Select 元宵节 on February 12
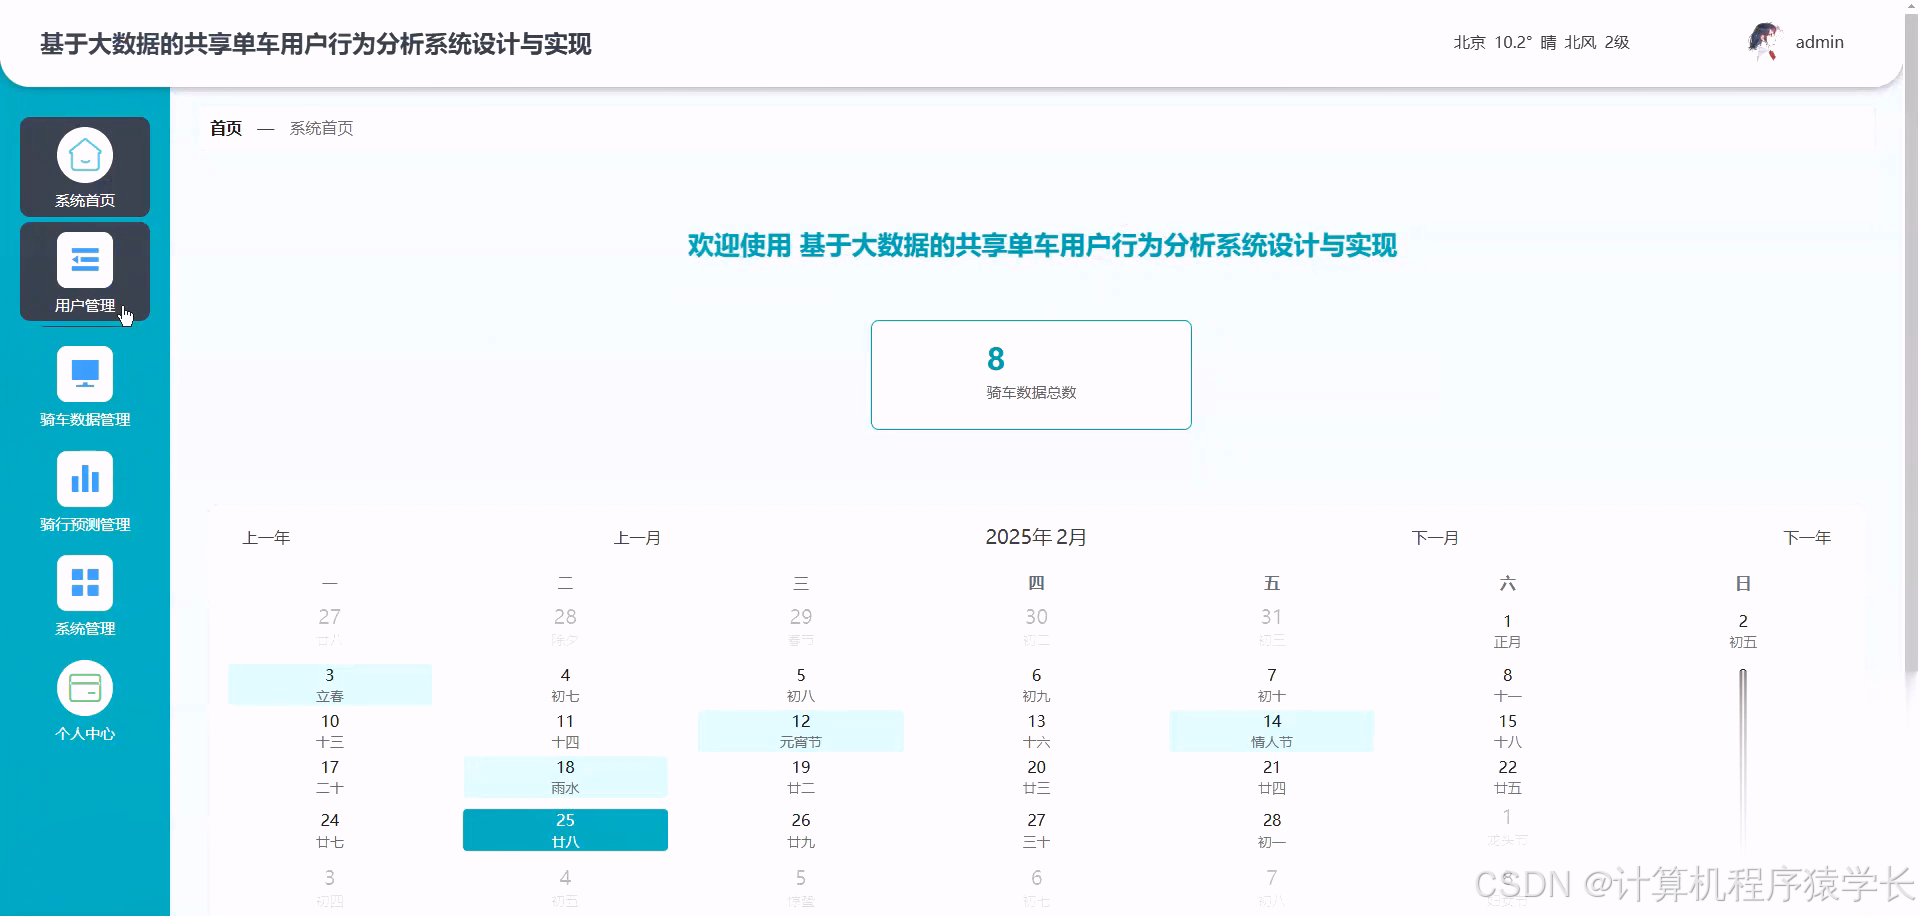The image size is (1920, 916). point(800,731)
